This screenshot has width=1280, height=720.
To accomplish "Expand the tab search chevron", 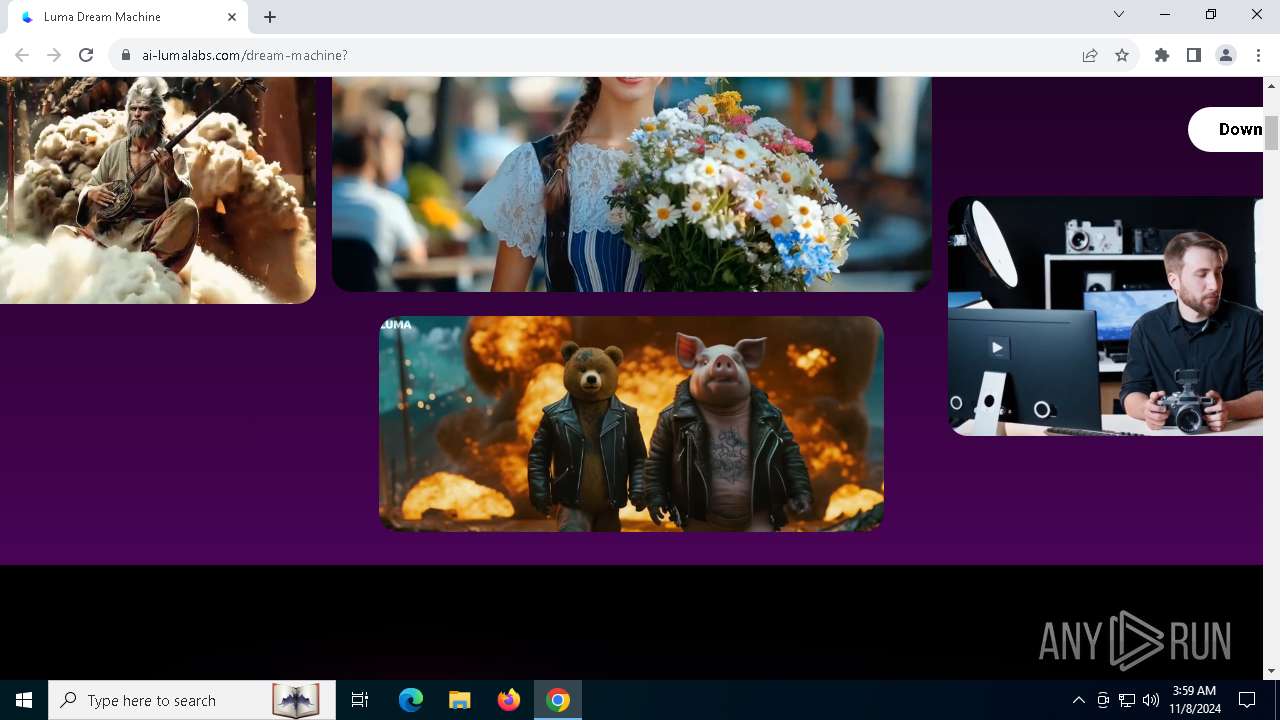I will pos(1119,14).
